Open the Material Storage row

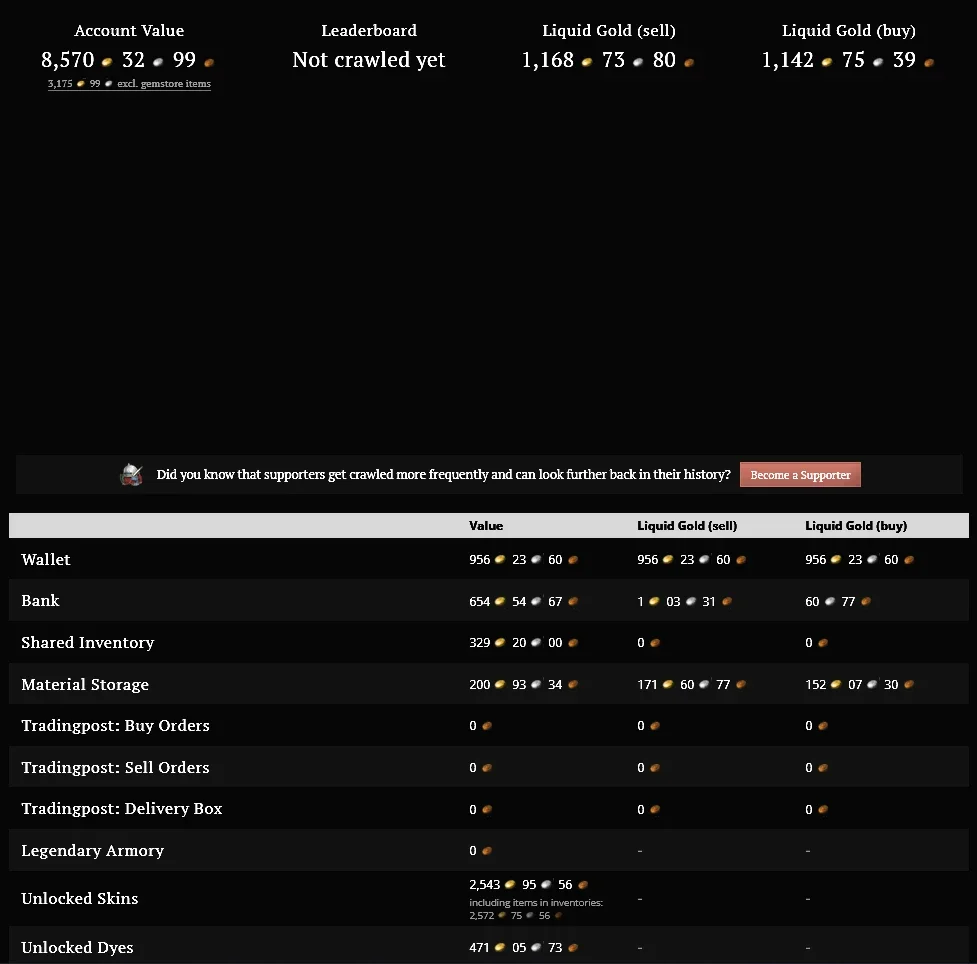488,684
